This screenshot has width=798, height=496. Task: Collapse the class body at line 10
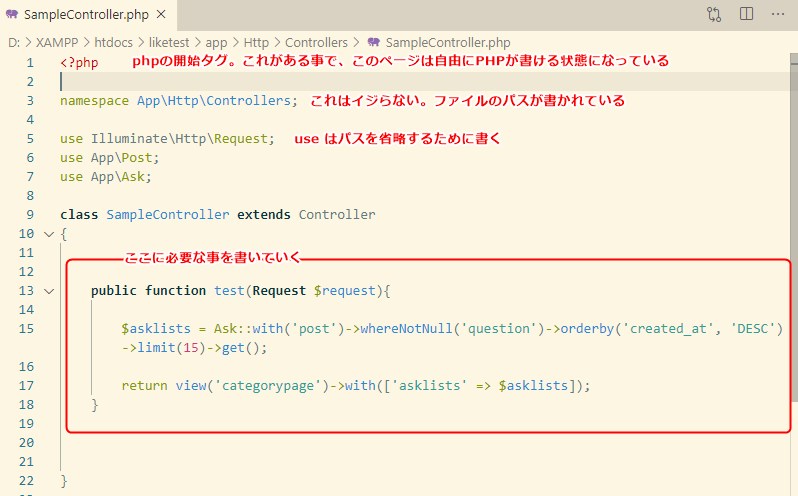(48, 234)
